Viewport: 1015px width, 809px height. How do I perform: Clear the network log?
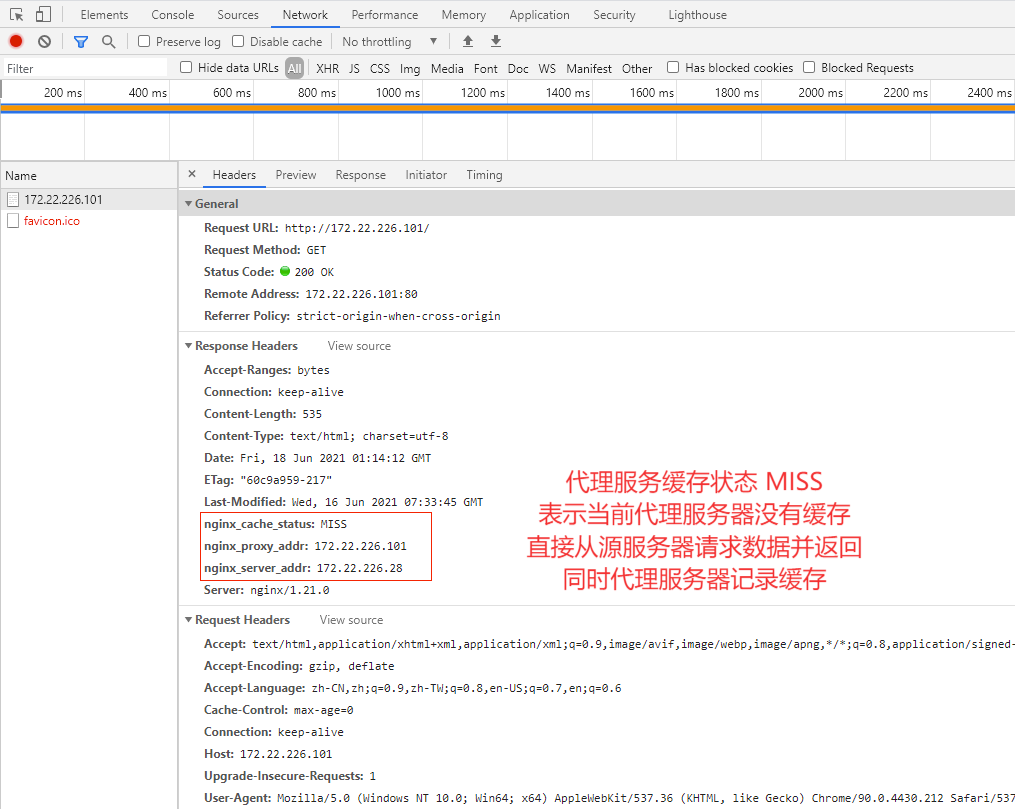(44, 41)
